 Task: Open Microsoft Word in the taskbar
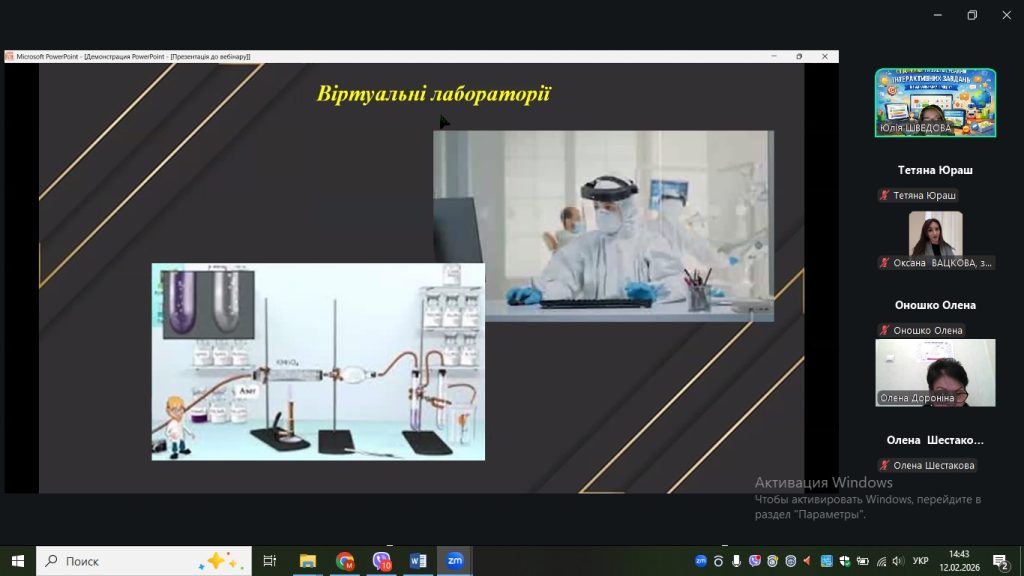click(x=417, y=561)
